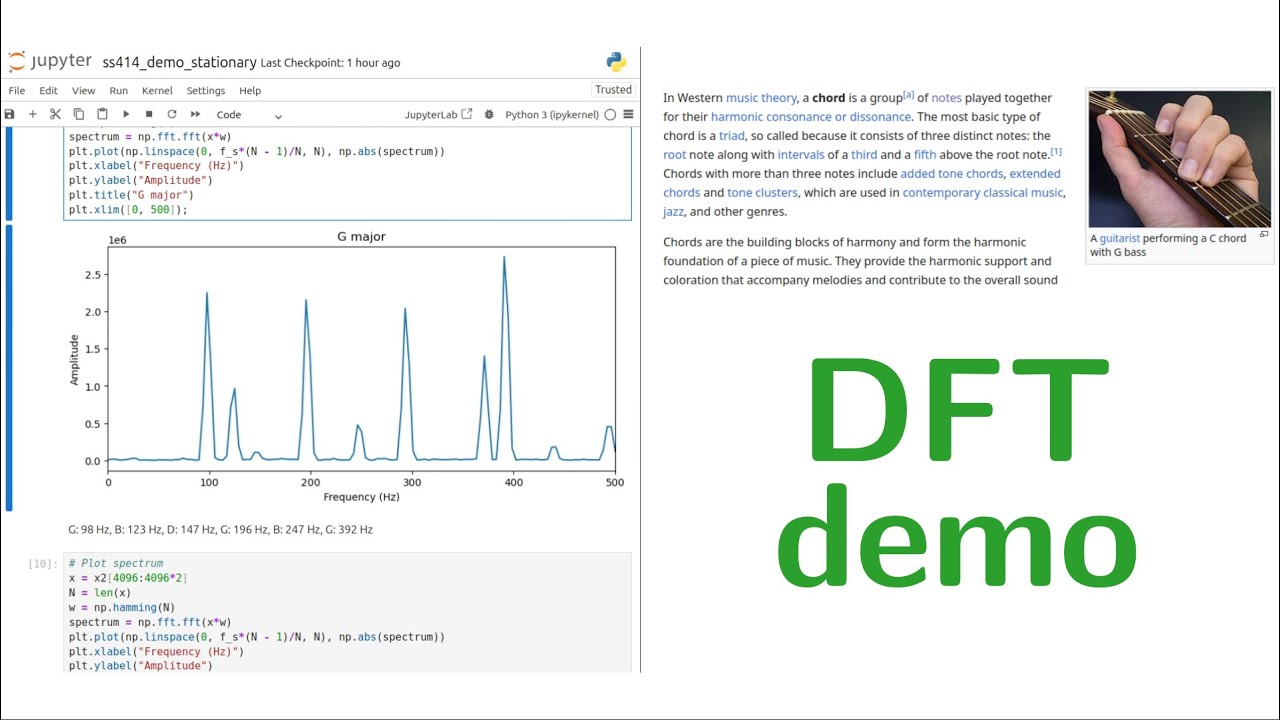1280x720 pixels.
Task: Open the 'tone clusters' link
Action: click(762, 193)
